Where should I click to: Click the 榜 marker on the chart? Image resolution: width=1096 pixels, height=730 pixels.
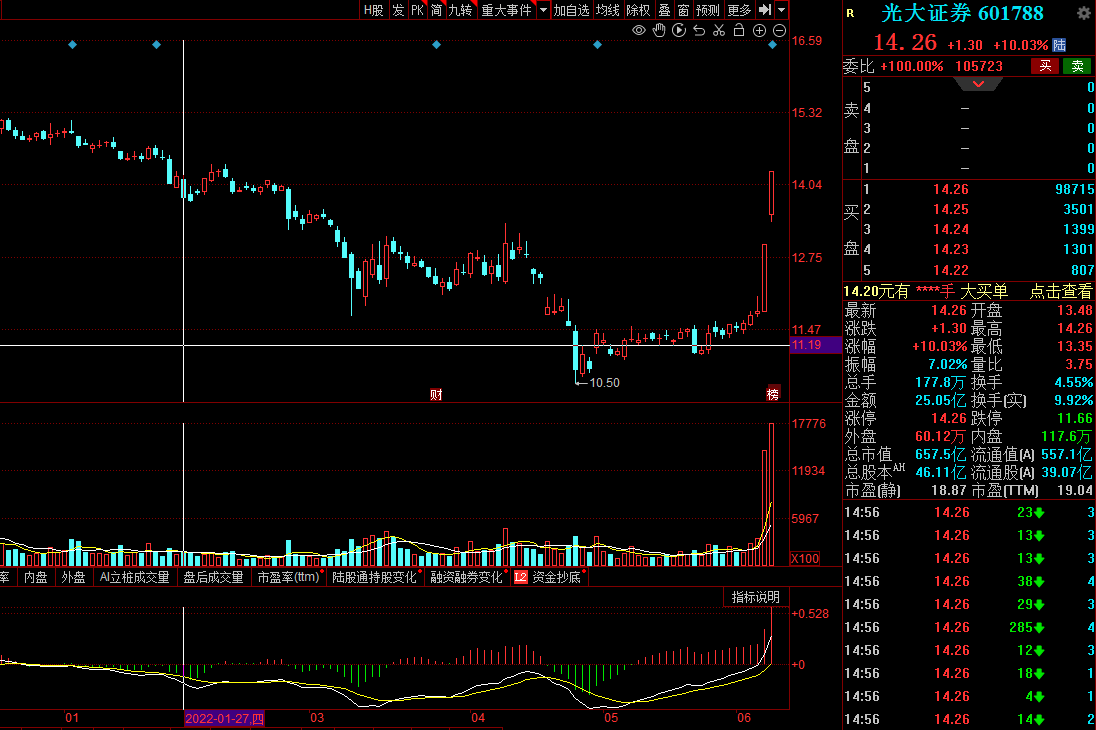772,393
